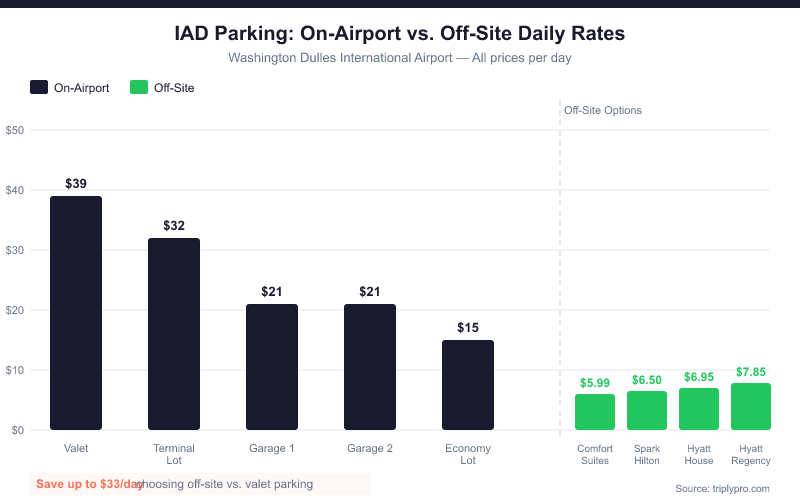Toggle the Off-Site legend label
This screenshot has height=500, width=800.
[174, 88]
